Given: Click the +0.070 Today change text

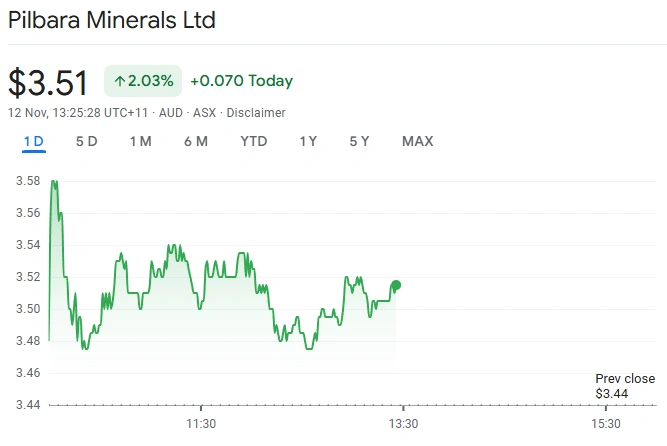Looking at the screenshot, I should (x=241, y=81).
